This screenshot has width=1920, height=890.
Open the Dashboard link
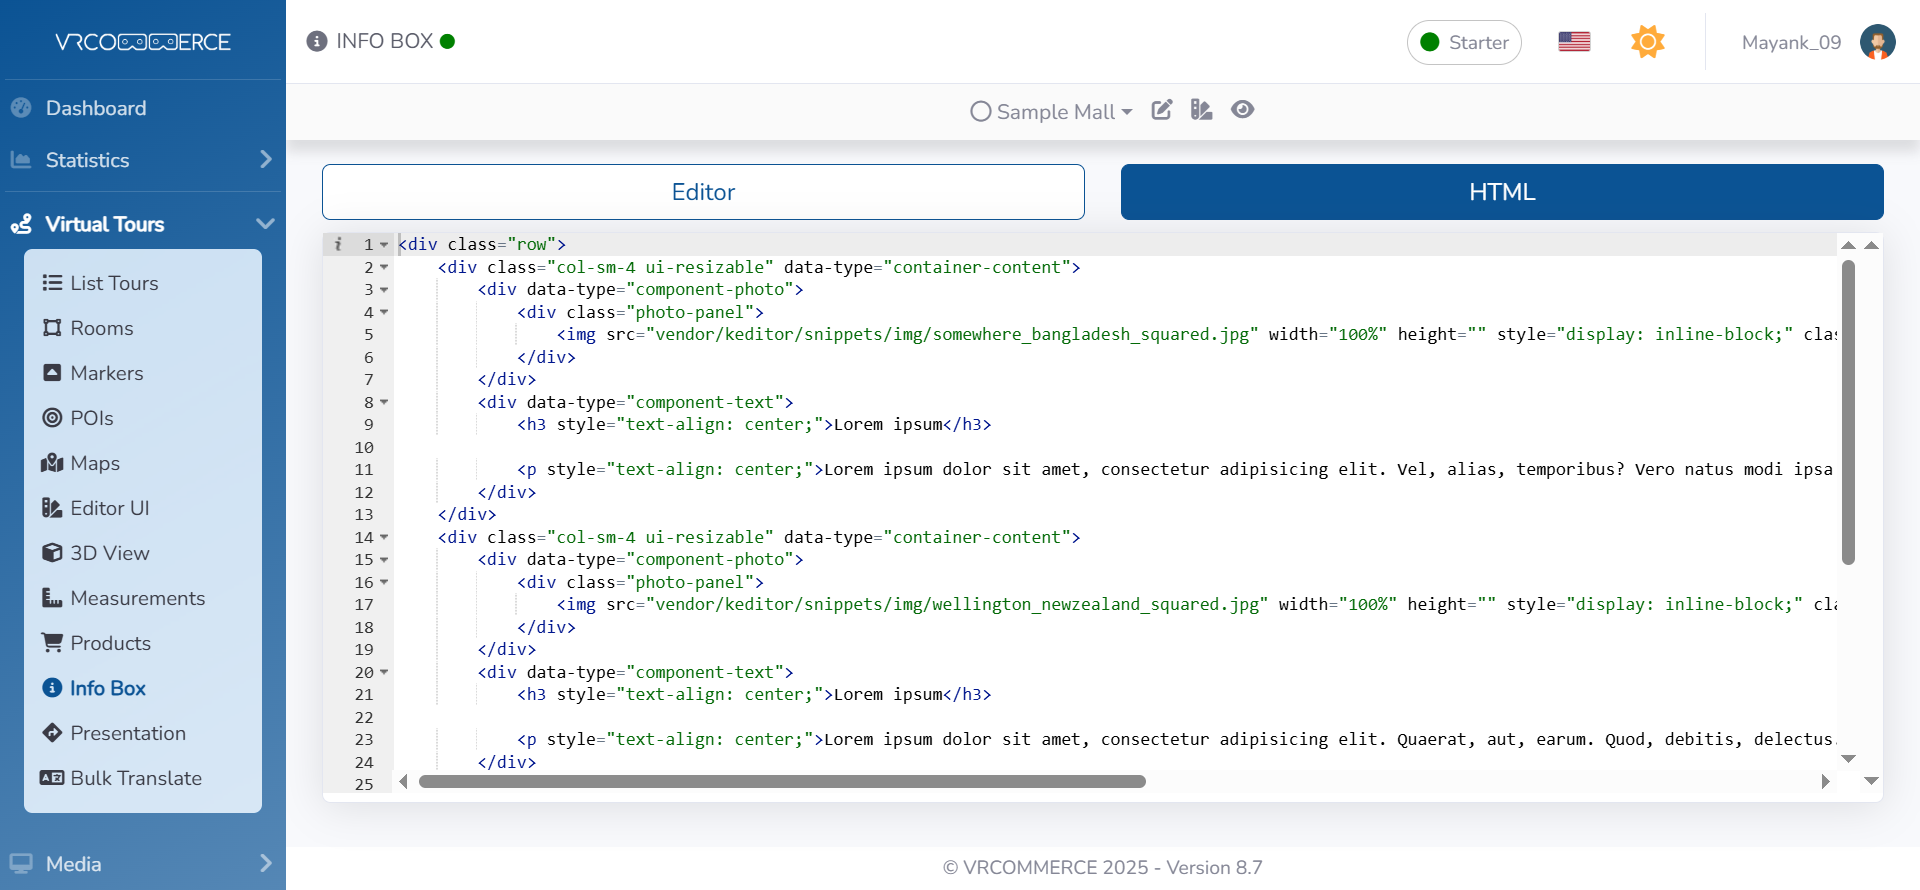96,108
